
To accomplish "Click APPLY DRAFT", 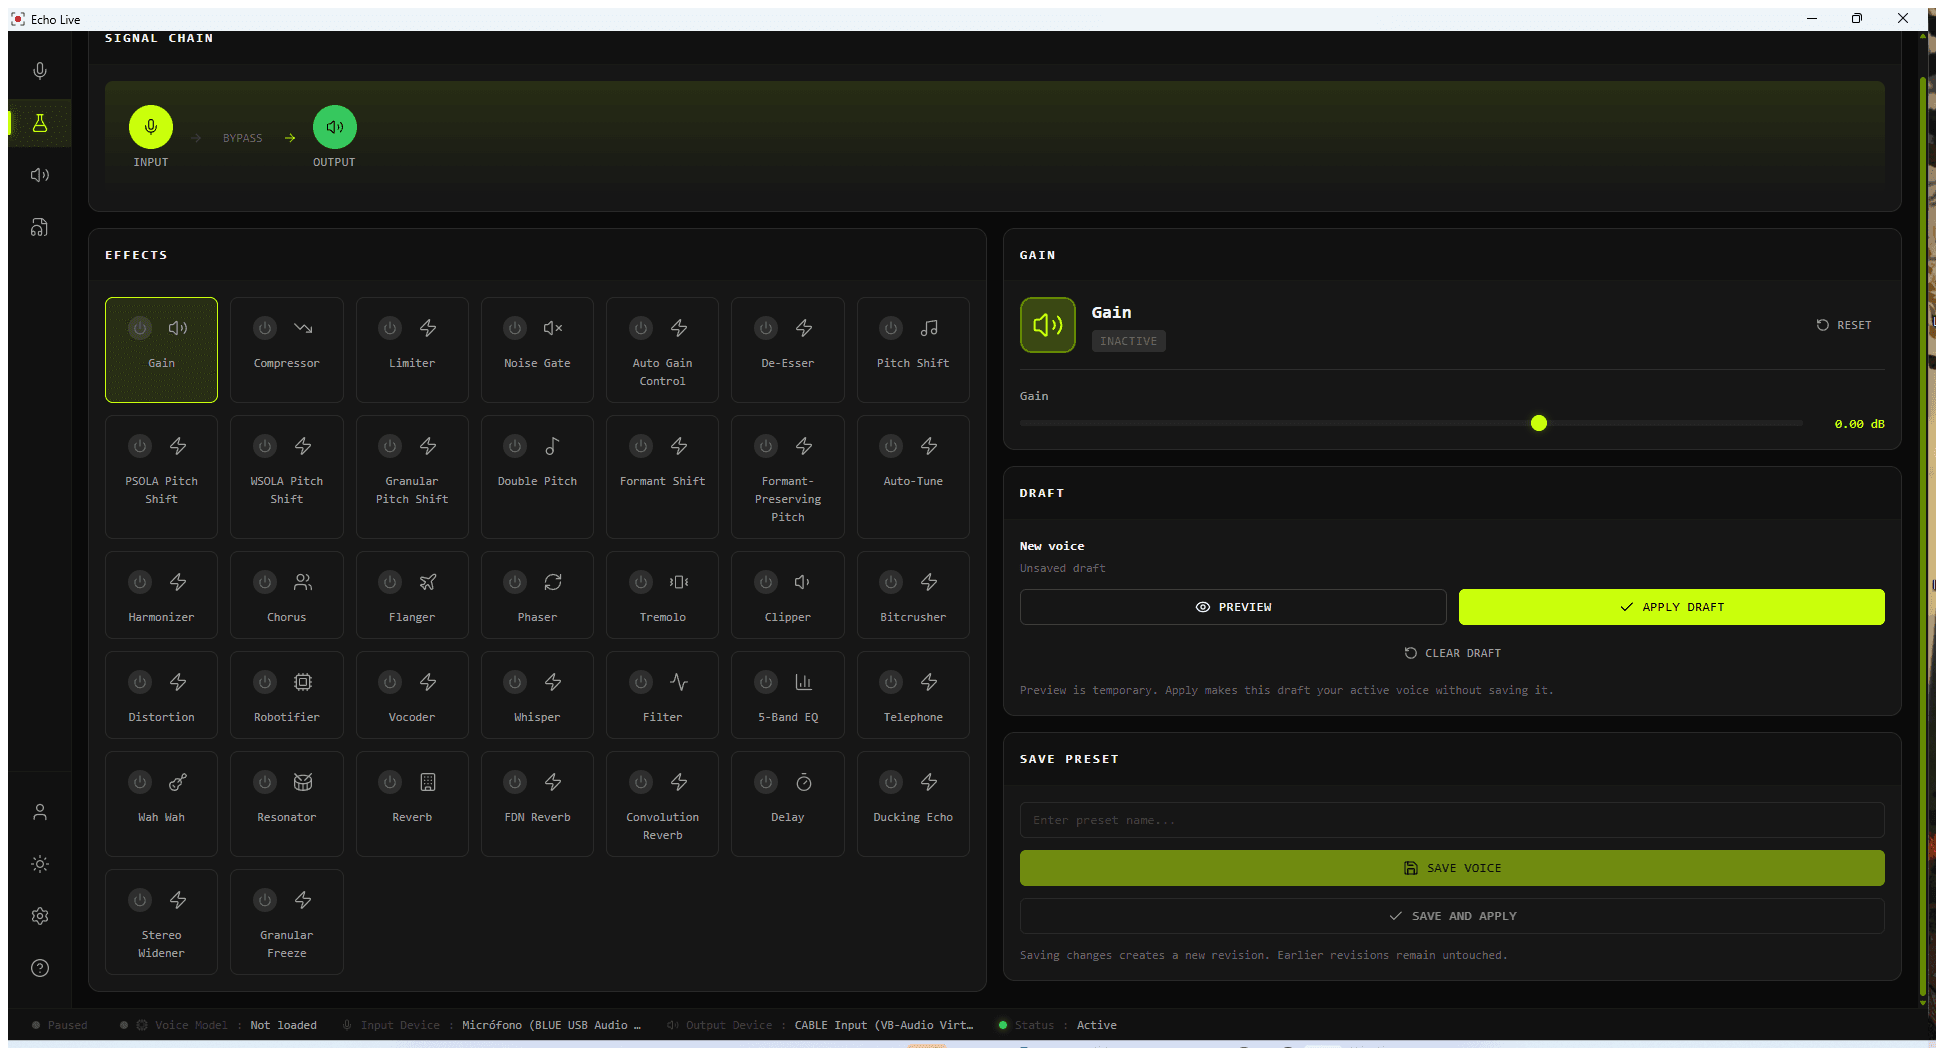I will click(1672, 607).
